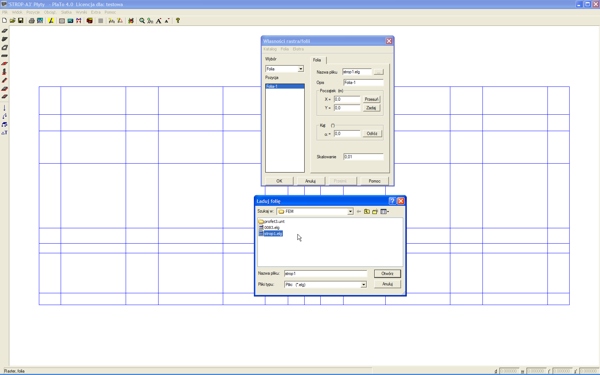The image size is (600, 375).
Task: Select the 0083.elg file
Action: pos(269,228)
